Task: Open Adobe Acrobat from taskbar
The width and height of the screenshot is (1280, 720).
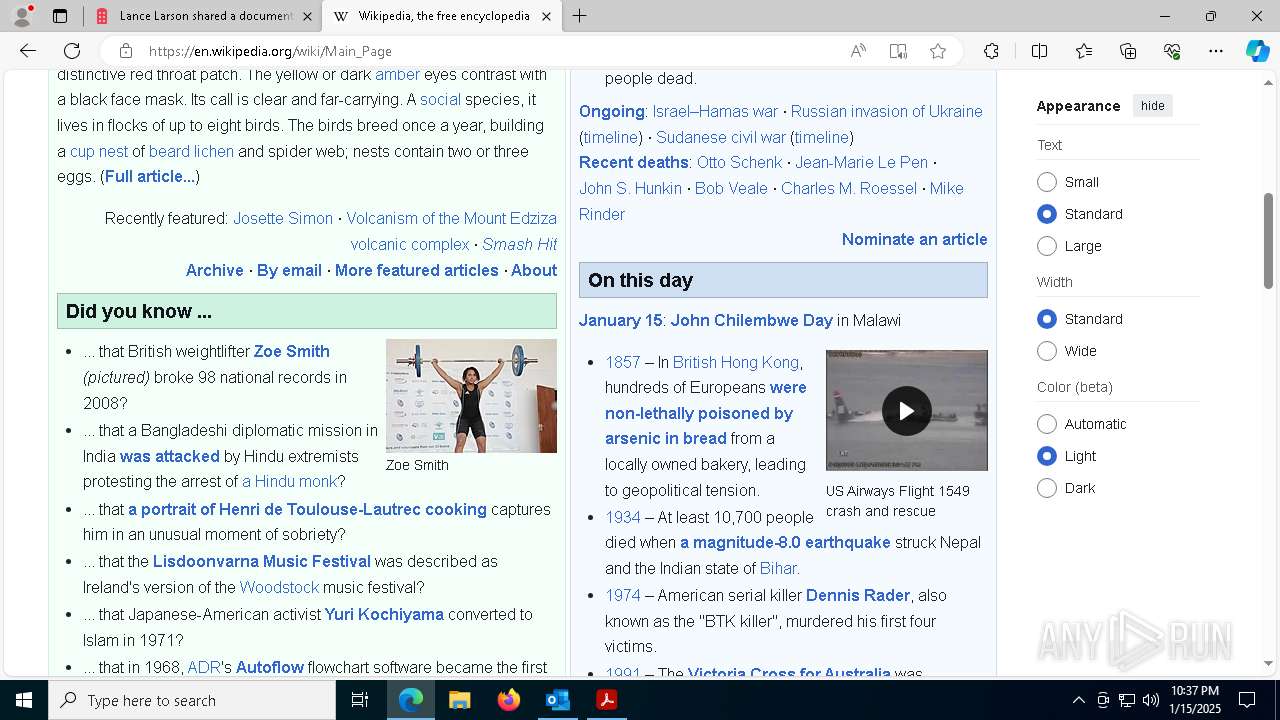Action: point(606,700)
